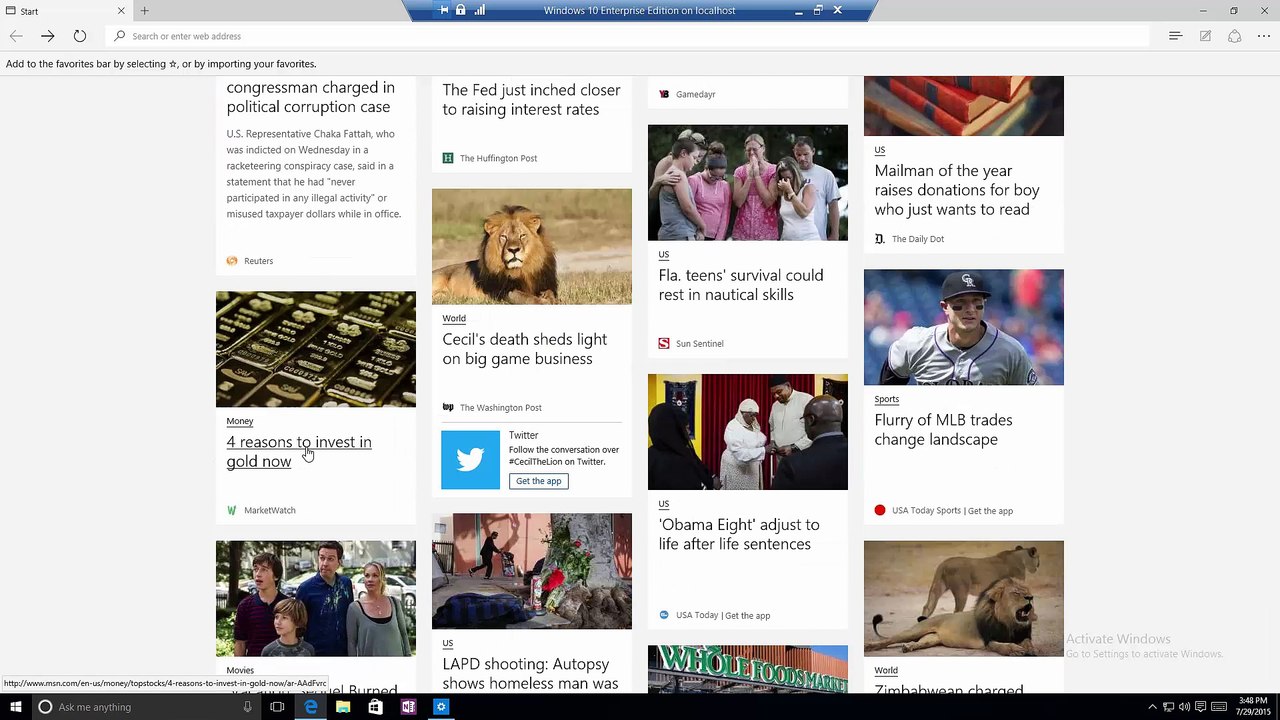Image resolution: width=1280 pixels, height=720 pixels.
Task: Click Get the app button under Twitter
Action: tap(539, 481)
